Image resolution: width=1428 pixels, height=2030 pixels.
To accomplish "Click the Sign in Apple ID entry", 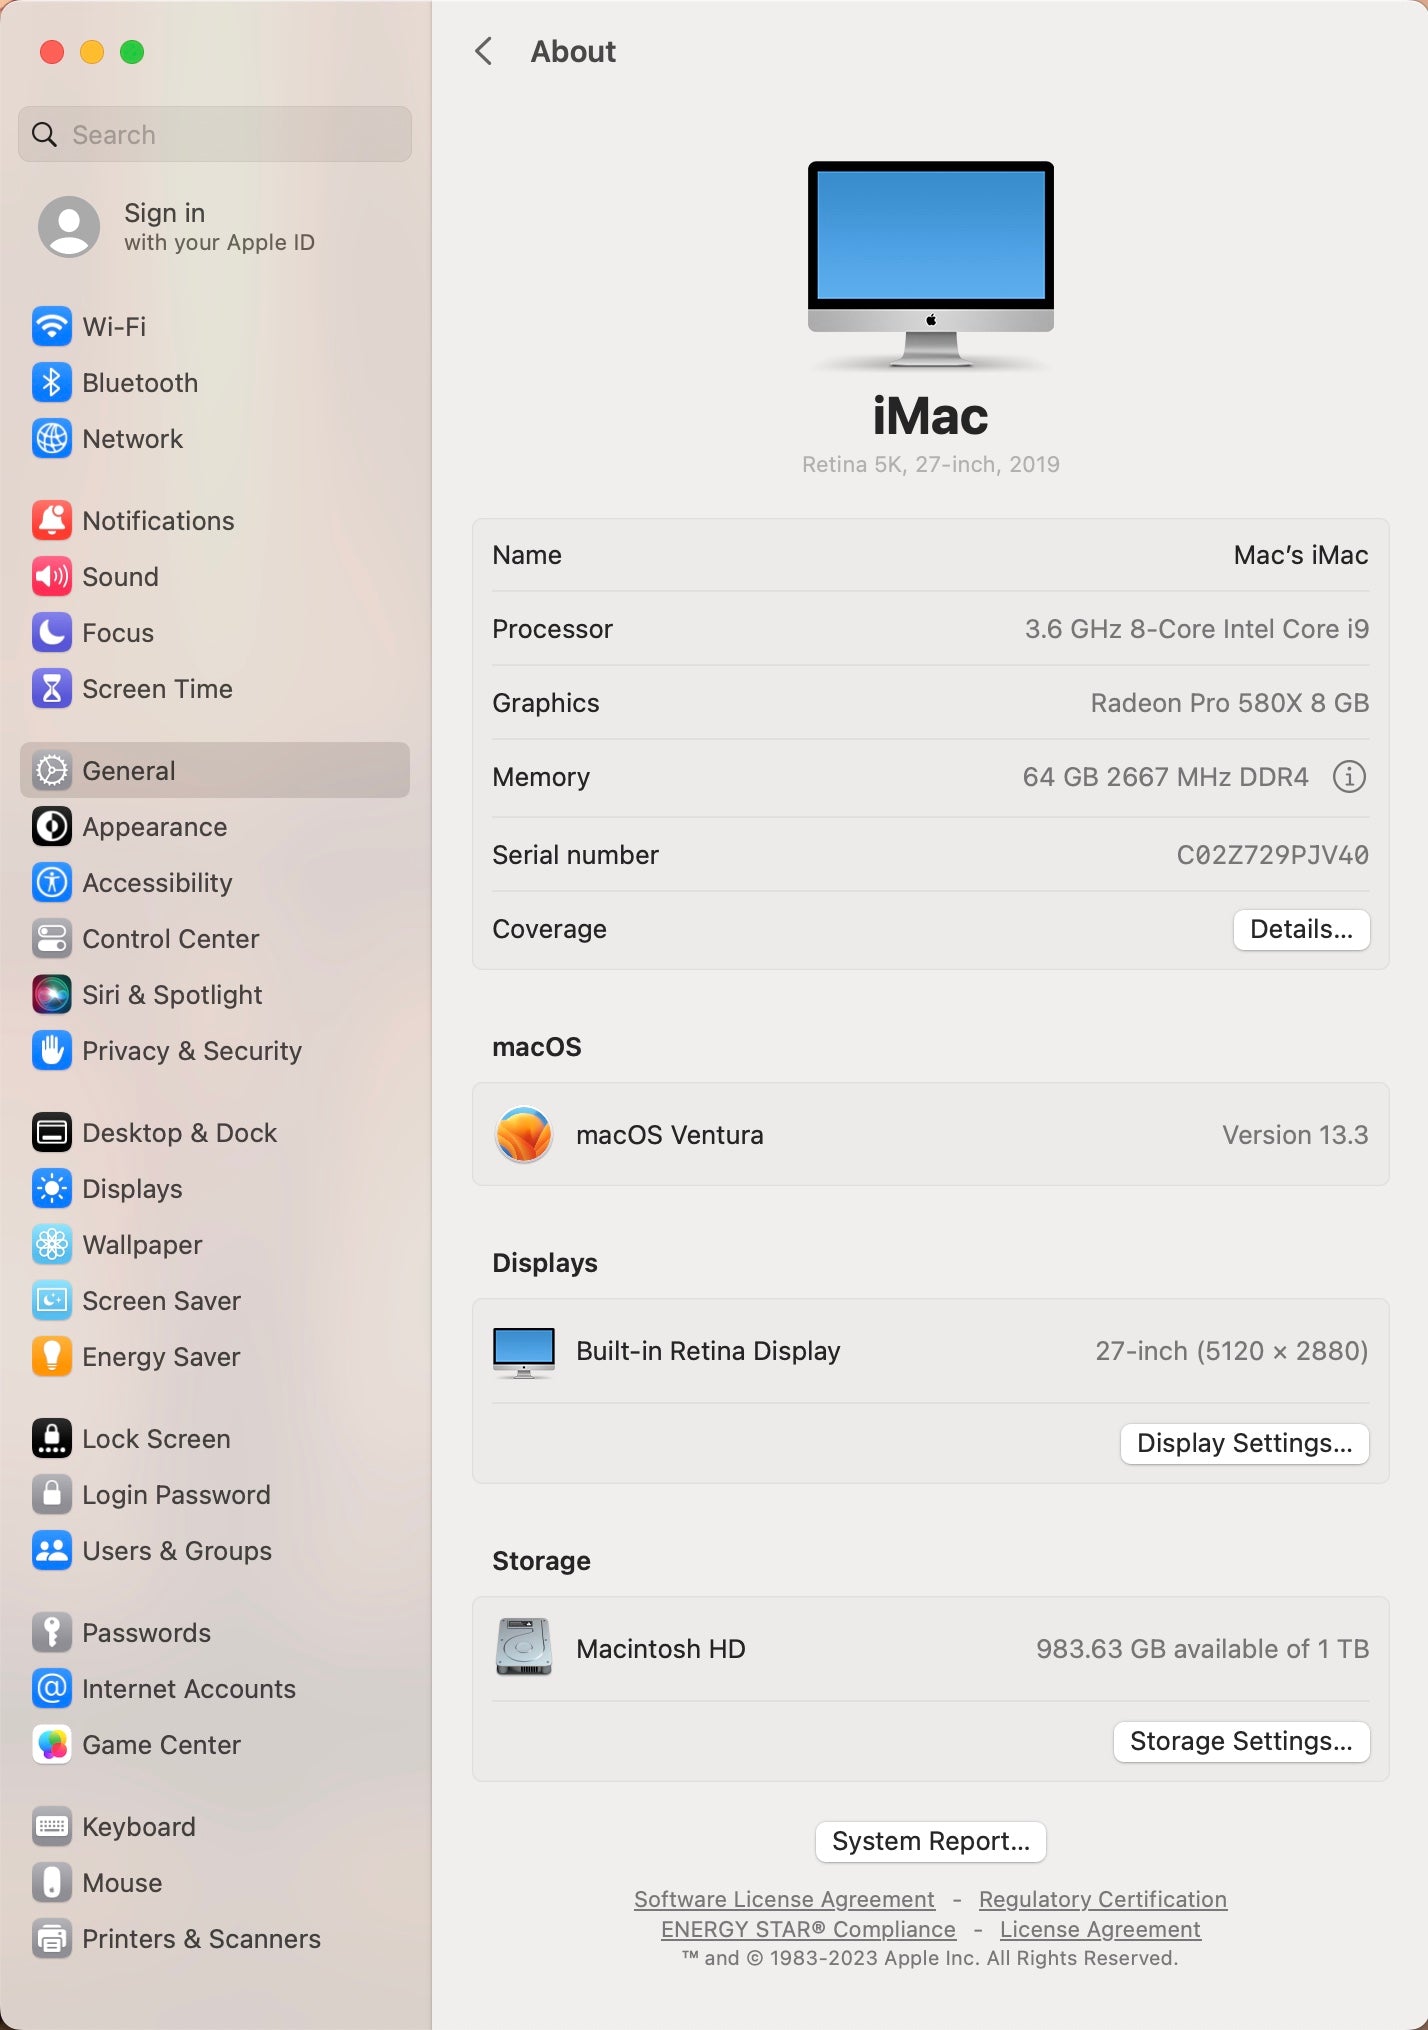I will 215,226.
